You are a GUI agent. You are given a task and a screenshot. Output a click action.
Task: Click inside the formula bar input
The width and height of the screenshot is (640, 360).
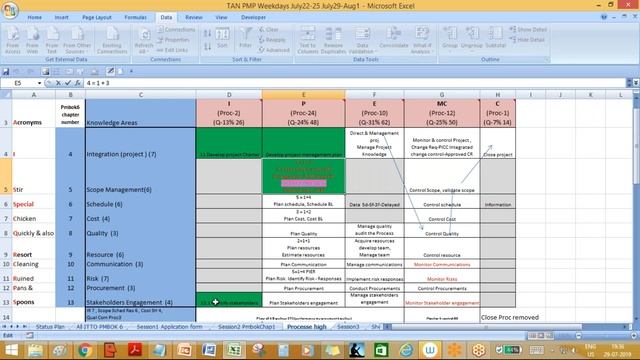coord(355,83)
